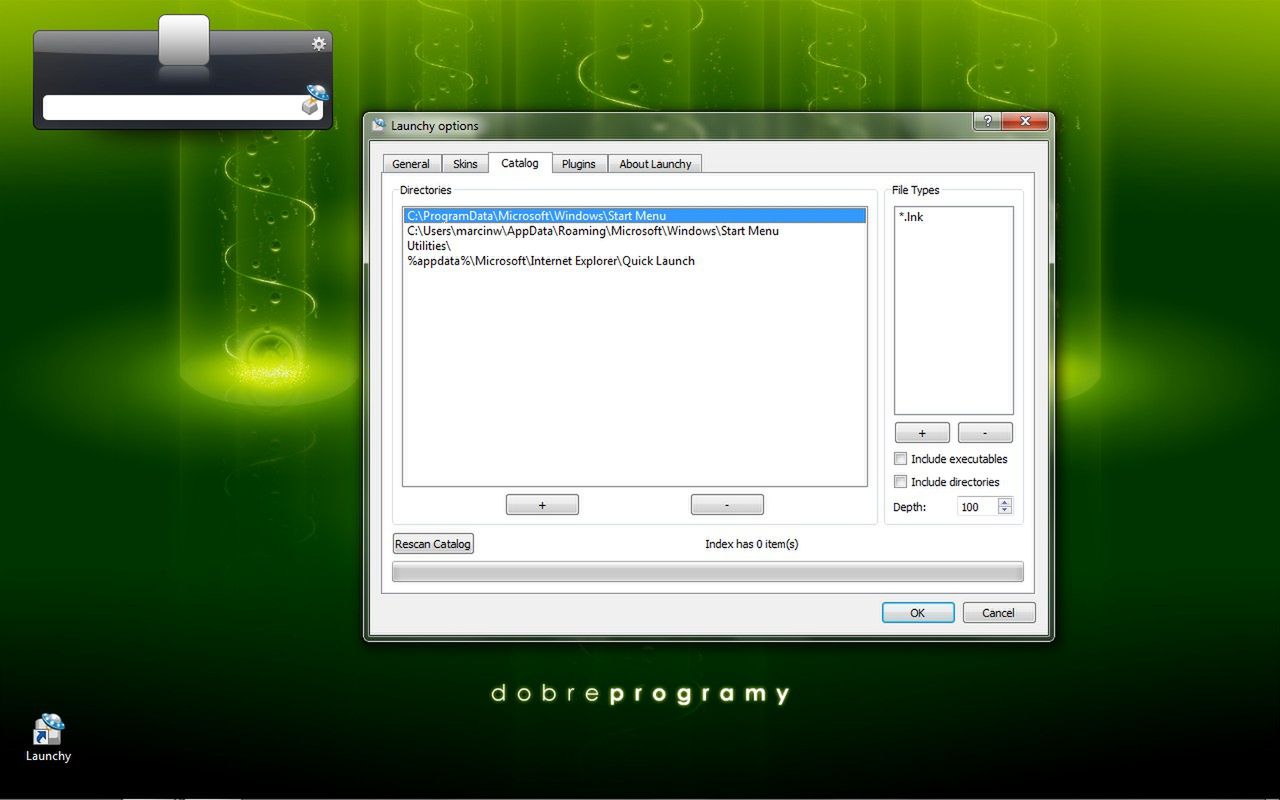Remove selected directory with minus button
This screenshot has width=1280, height=800.
point(727,505)
